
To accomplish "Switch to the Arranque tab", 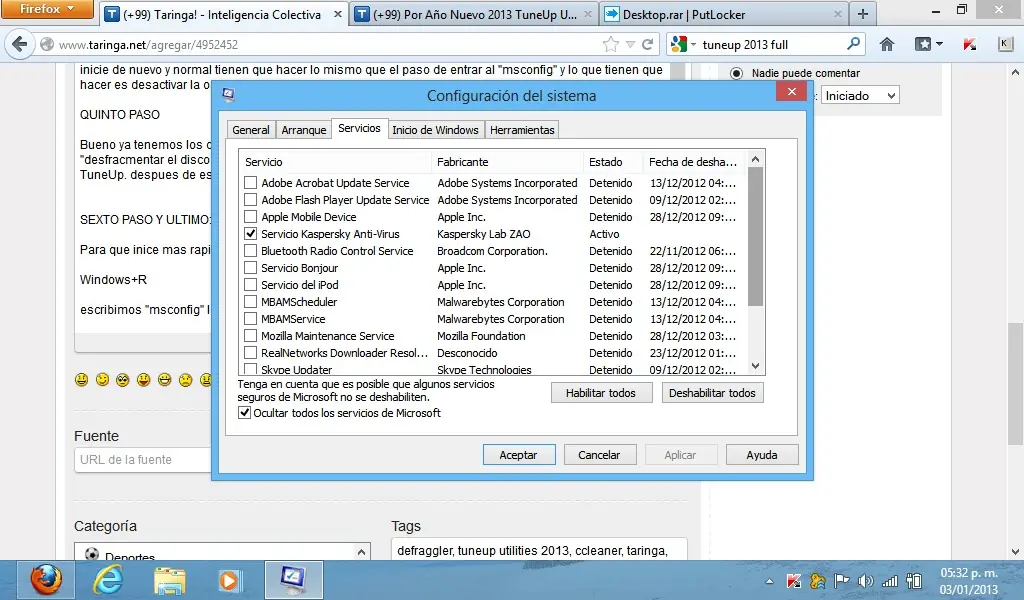I will [x=304, y=130].
